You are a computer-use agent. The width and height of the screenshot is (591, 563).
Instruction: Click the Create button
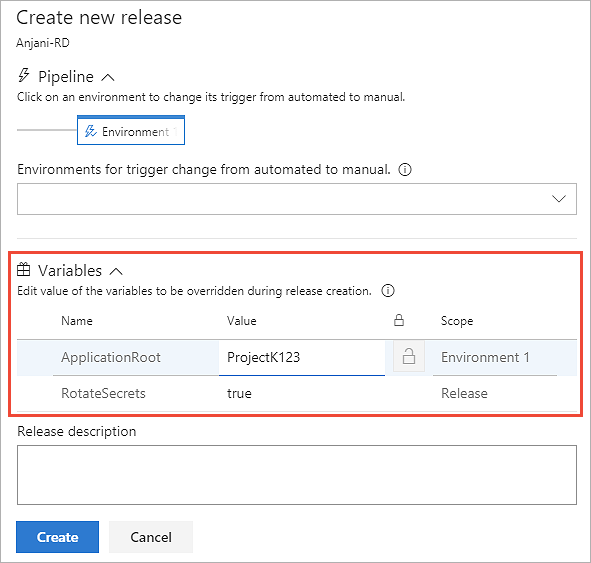point(57,537)
